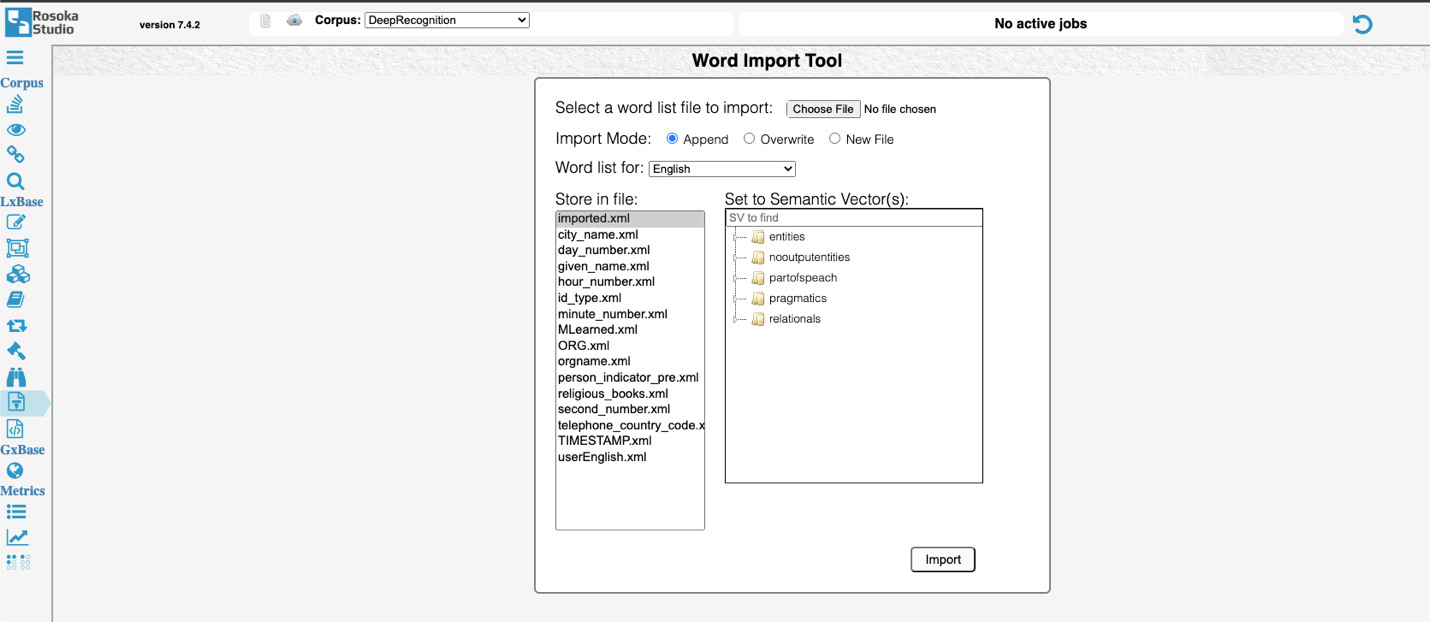1430x622 pixels.
Task: Click the globe icon above Metrics
Action: [x=17, y=470]
